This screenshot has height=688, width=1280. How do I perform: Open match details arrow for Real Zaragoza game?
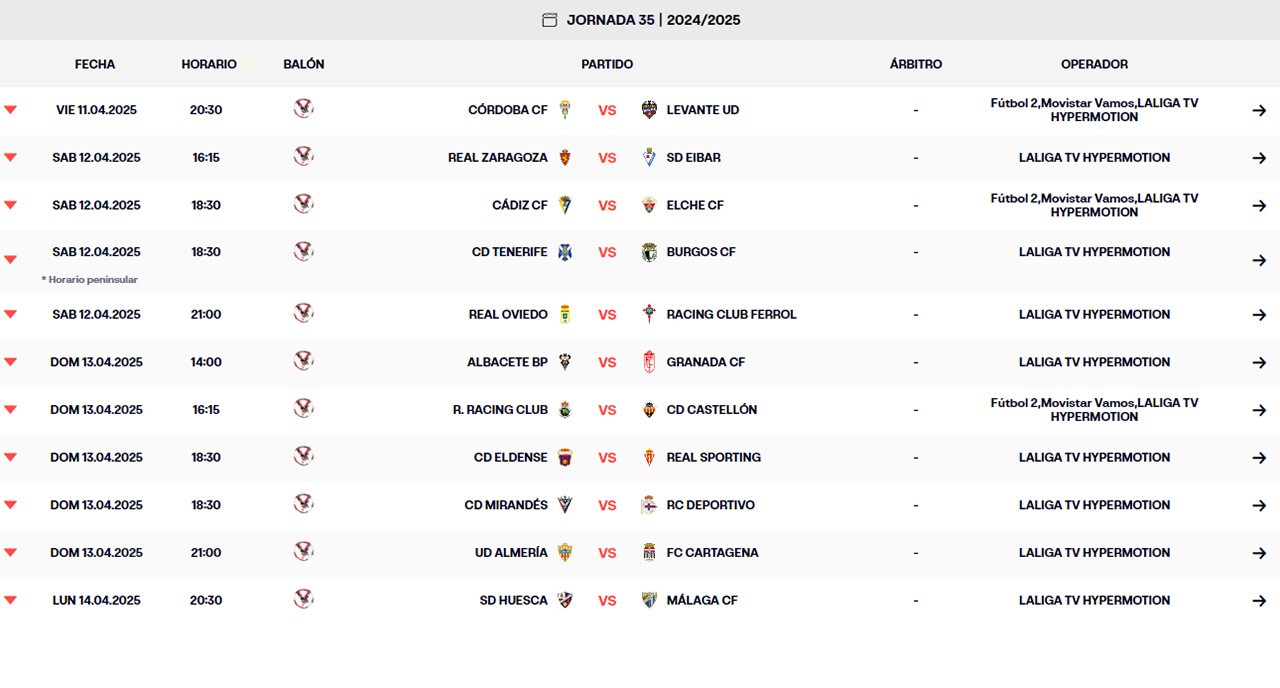[x=1259, y=158]
